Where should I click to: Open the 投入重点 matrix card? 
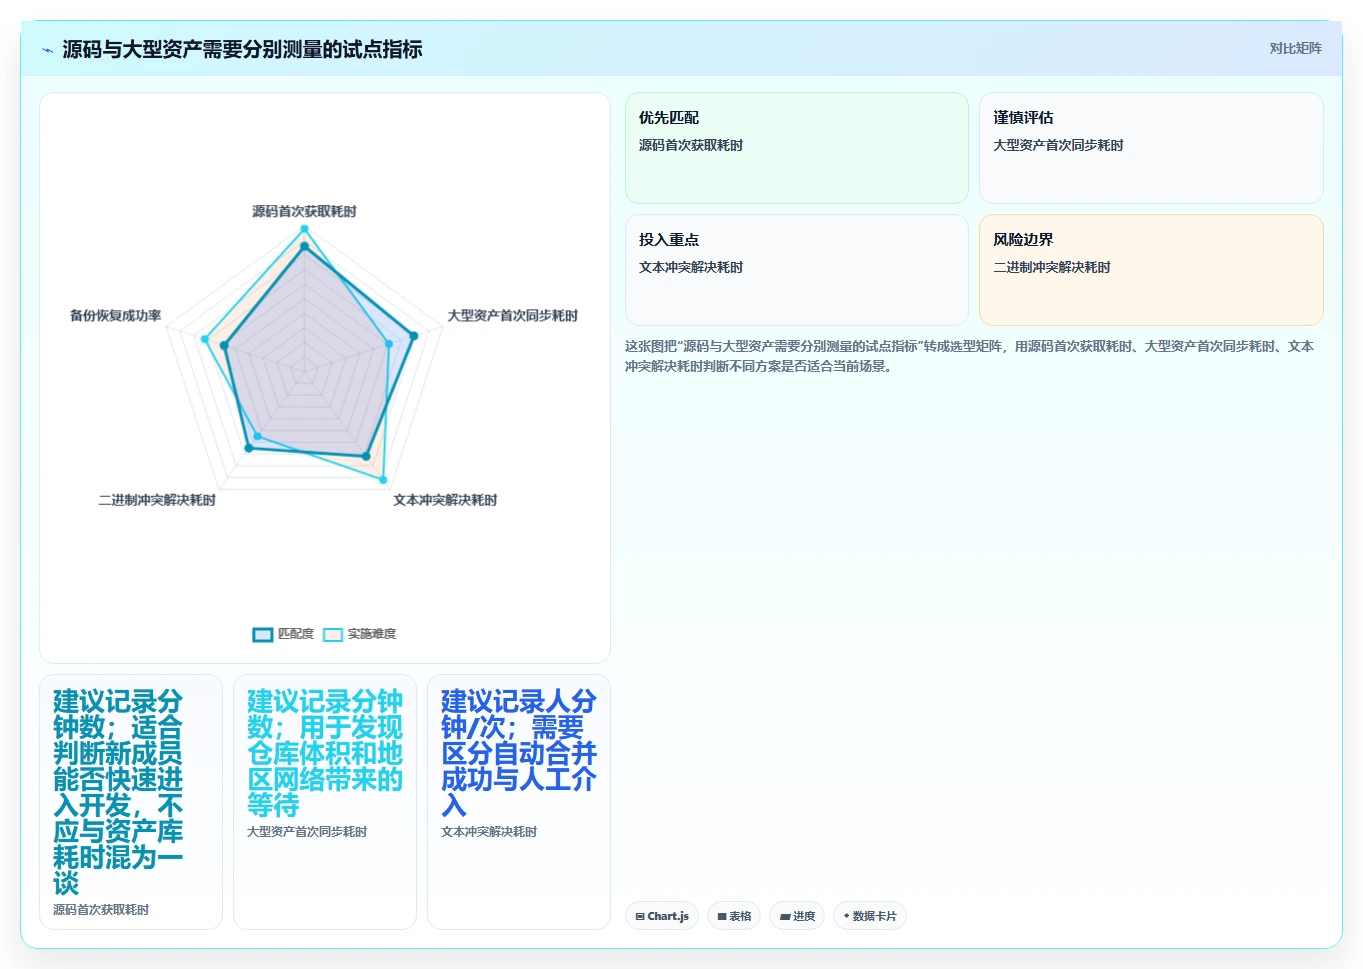797,270
